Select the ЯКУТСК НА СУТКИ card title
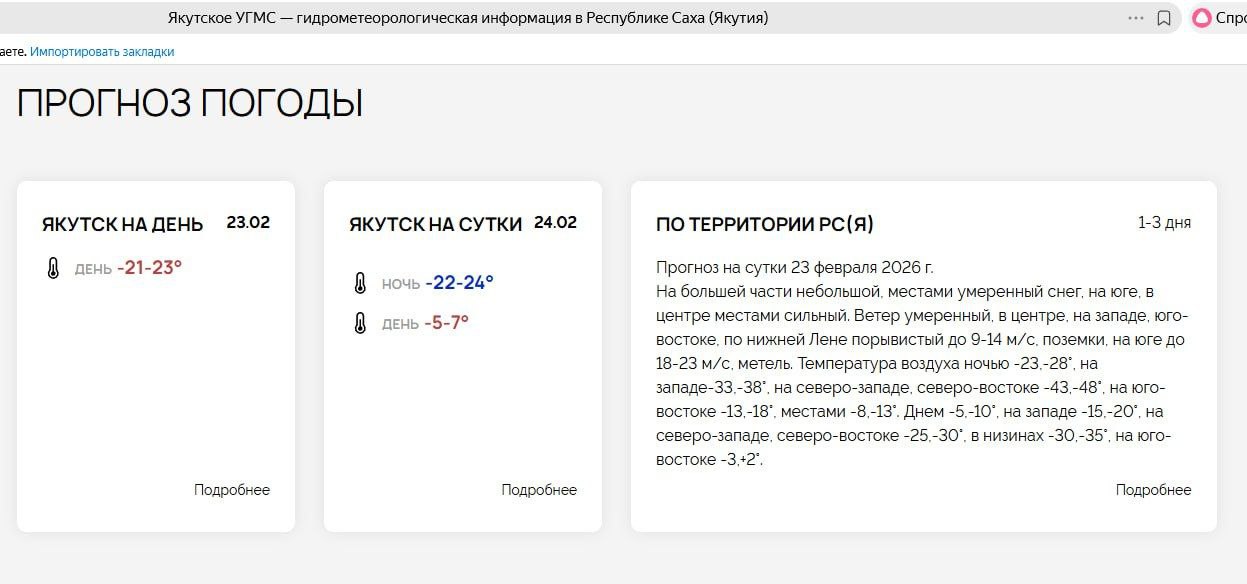The image size is (1247, 584). tap(435, 225)
